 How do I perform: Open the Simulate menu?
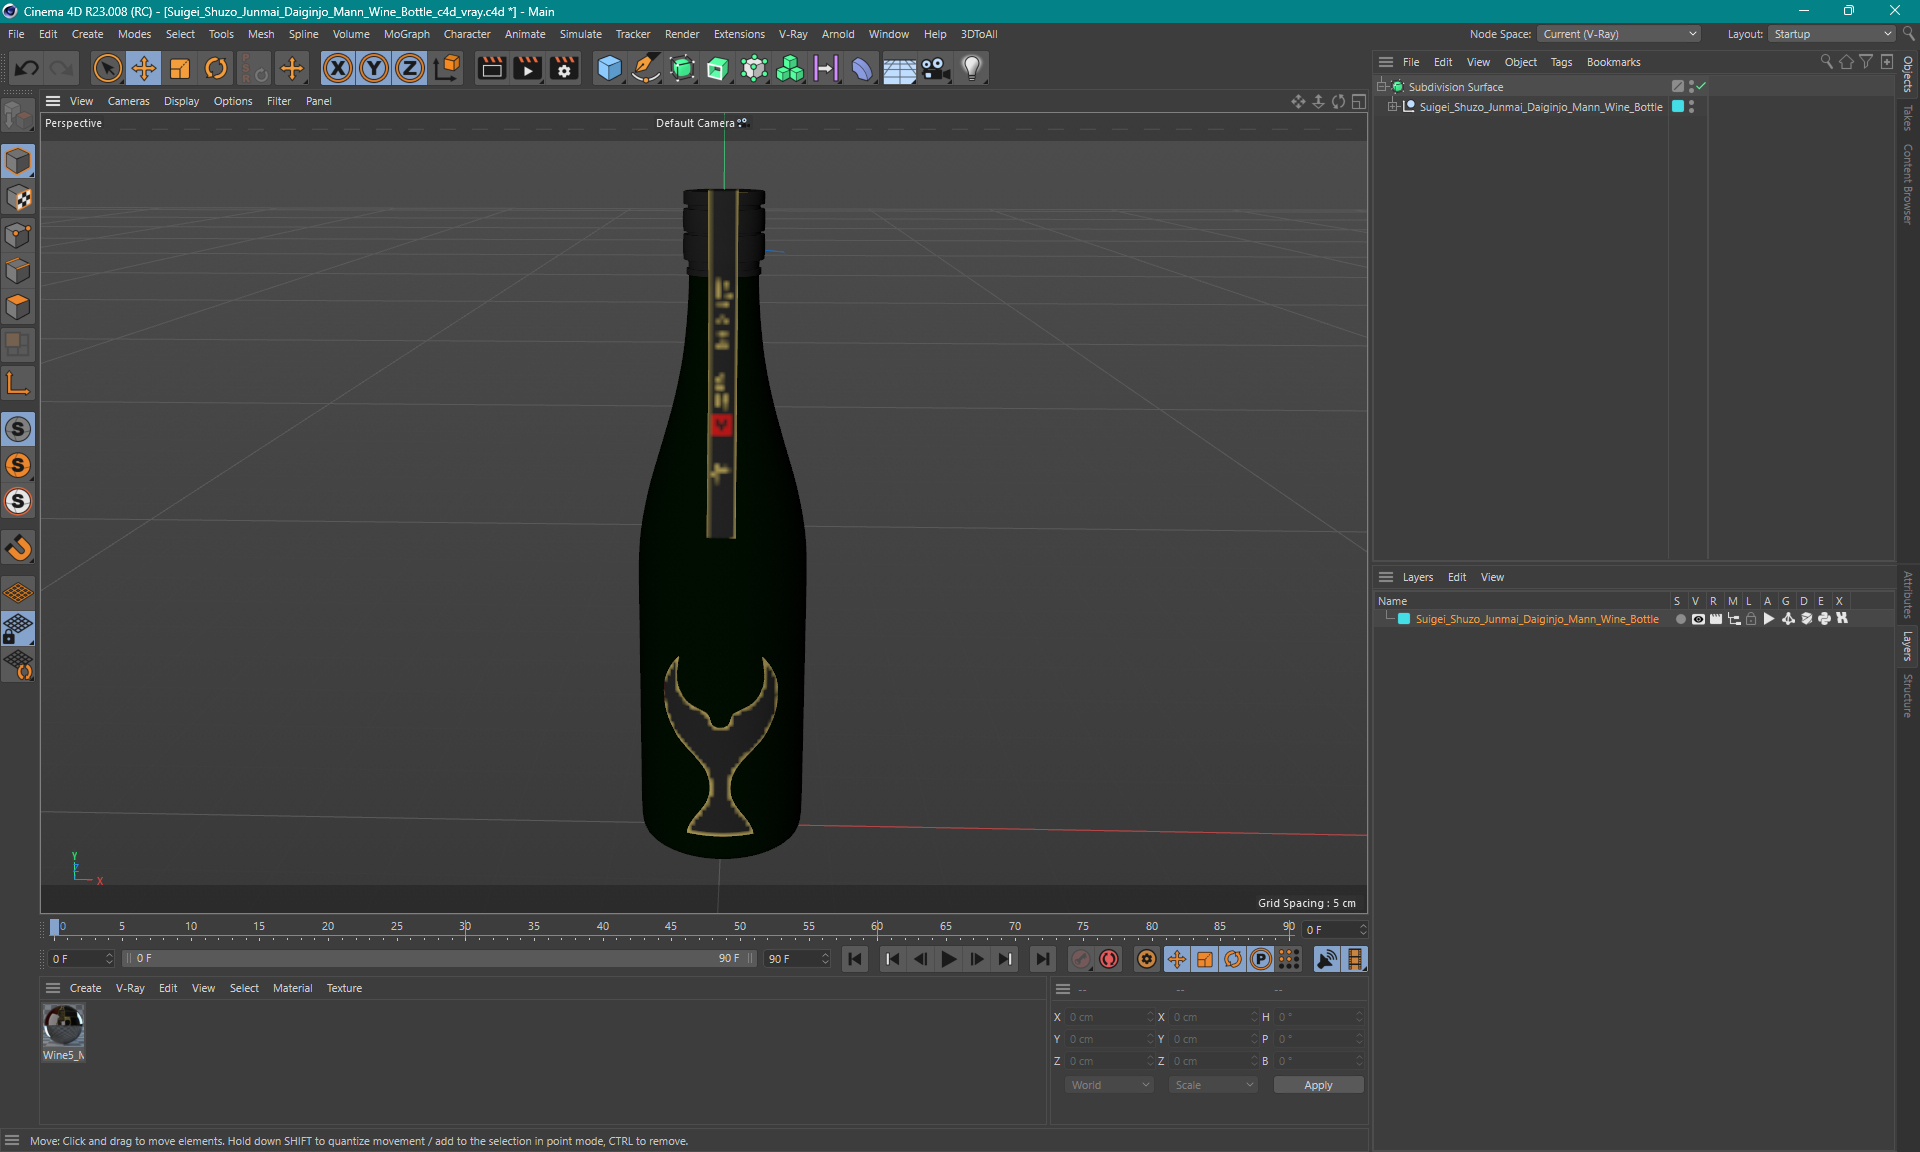click(x=580, y=34)
